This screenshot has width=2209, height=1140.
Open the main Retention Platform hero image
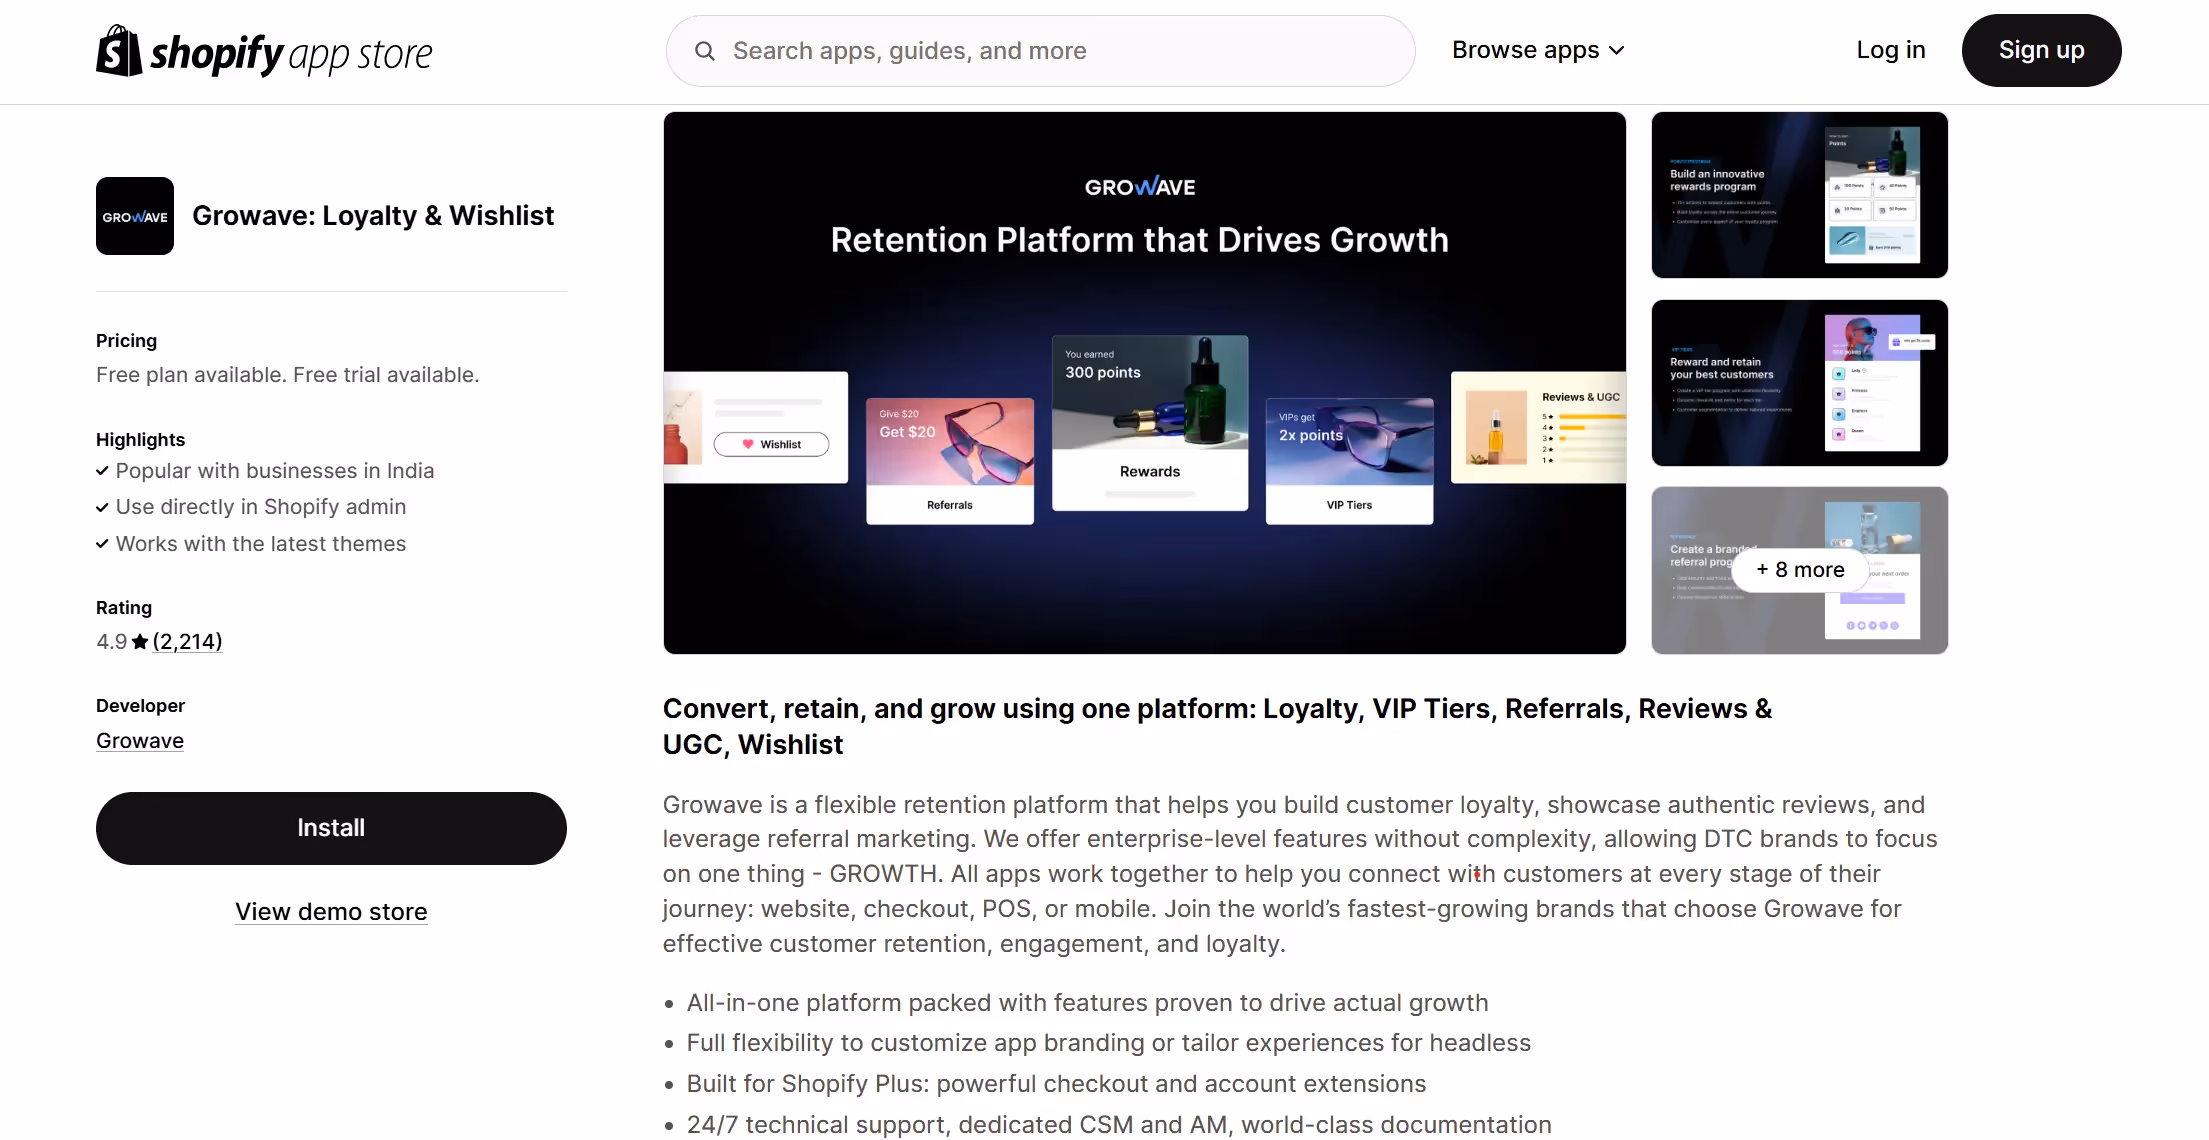(x=1144, y=383)
